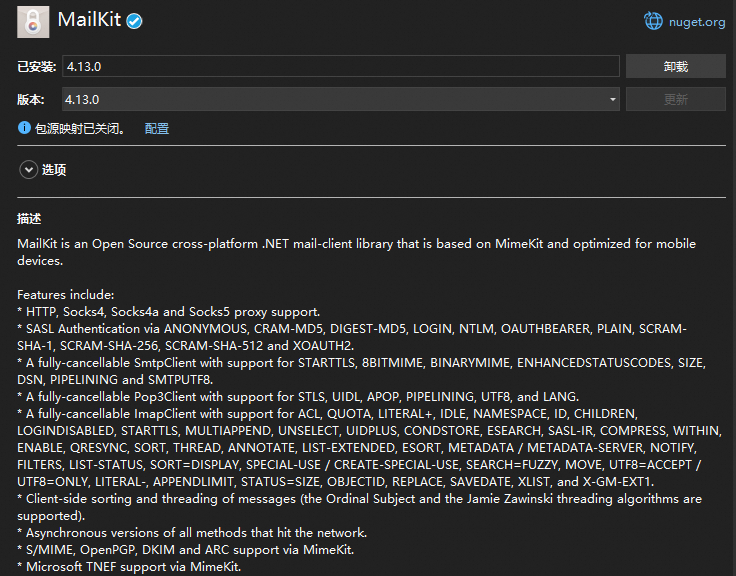This screenshot has width=736, height=576.
Task: Click the 卸载 uninstall button
Action: [x=675, y=66]
